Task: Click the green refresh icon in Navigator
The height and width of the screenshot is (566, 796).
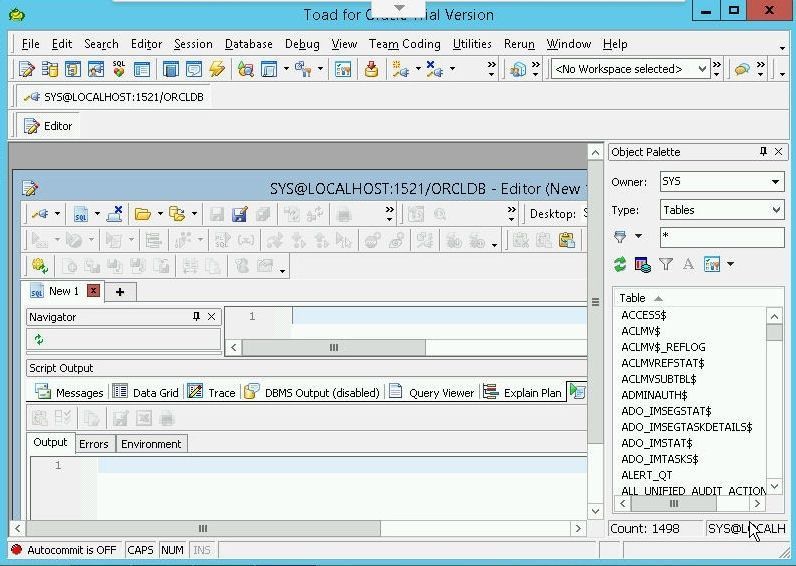Action: (39, 339)
